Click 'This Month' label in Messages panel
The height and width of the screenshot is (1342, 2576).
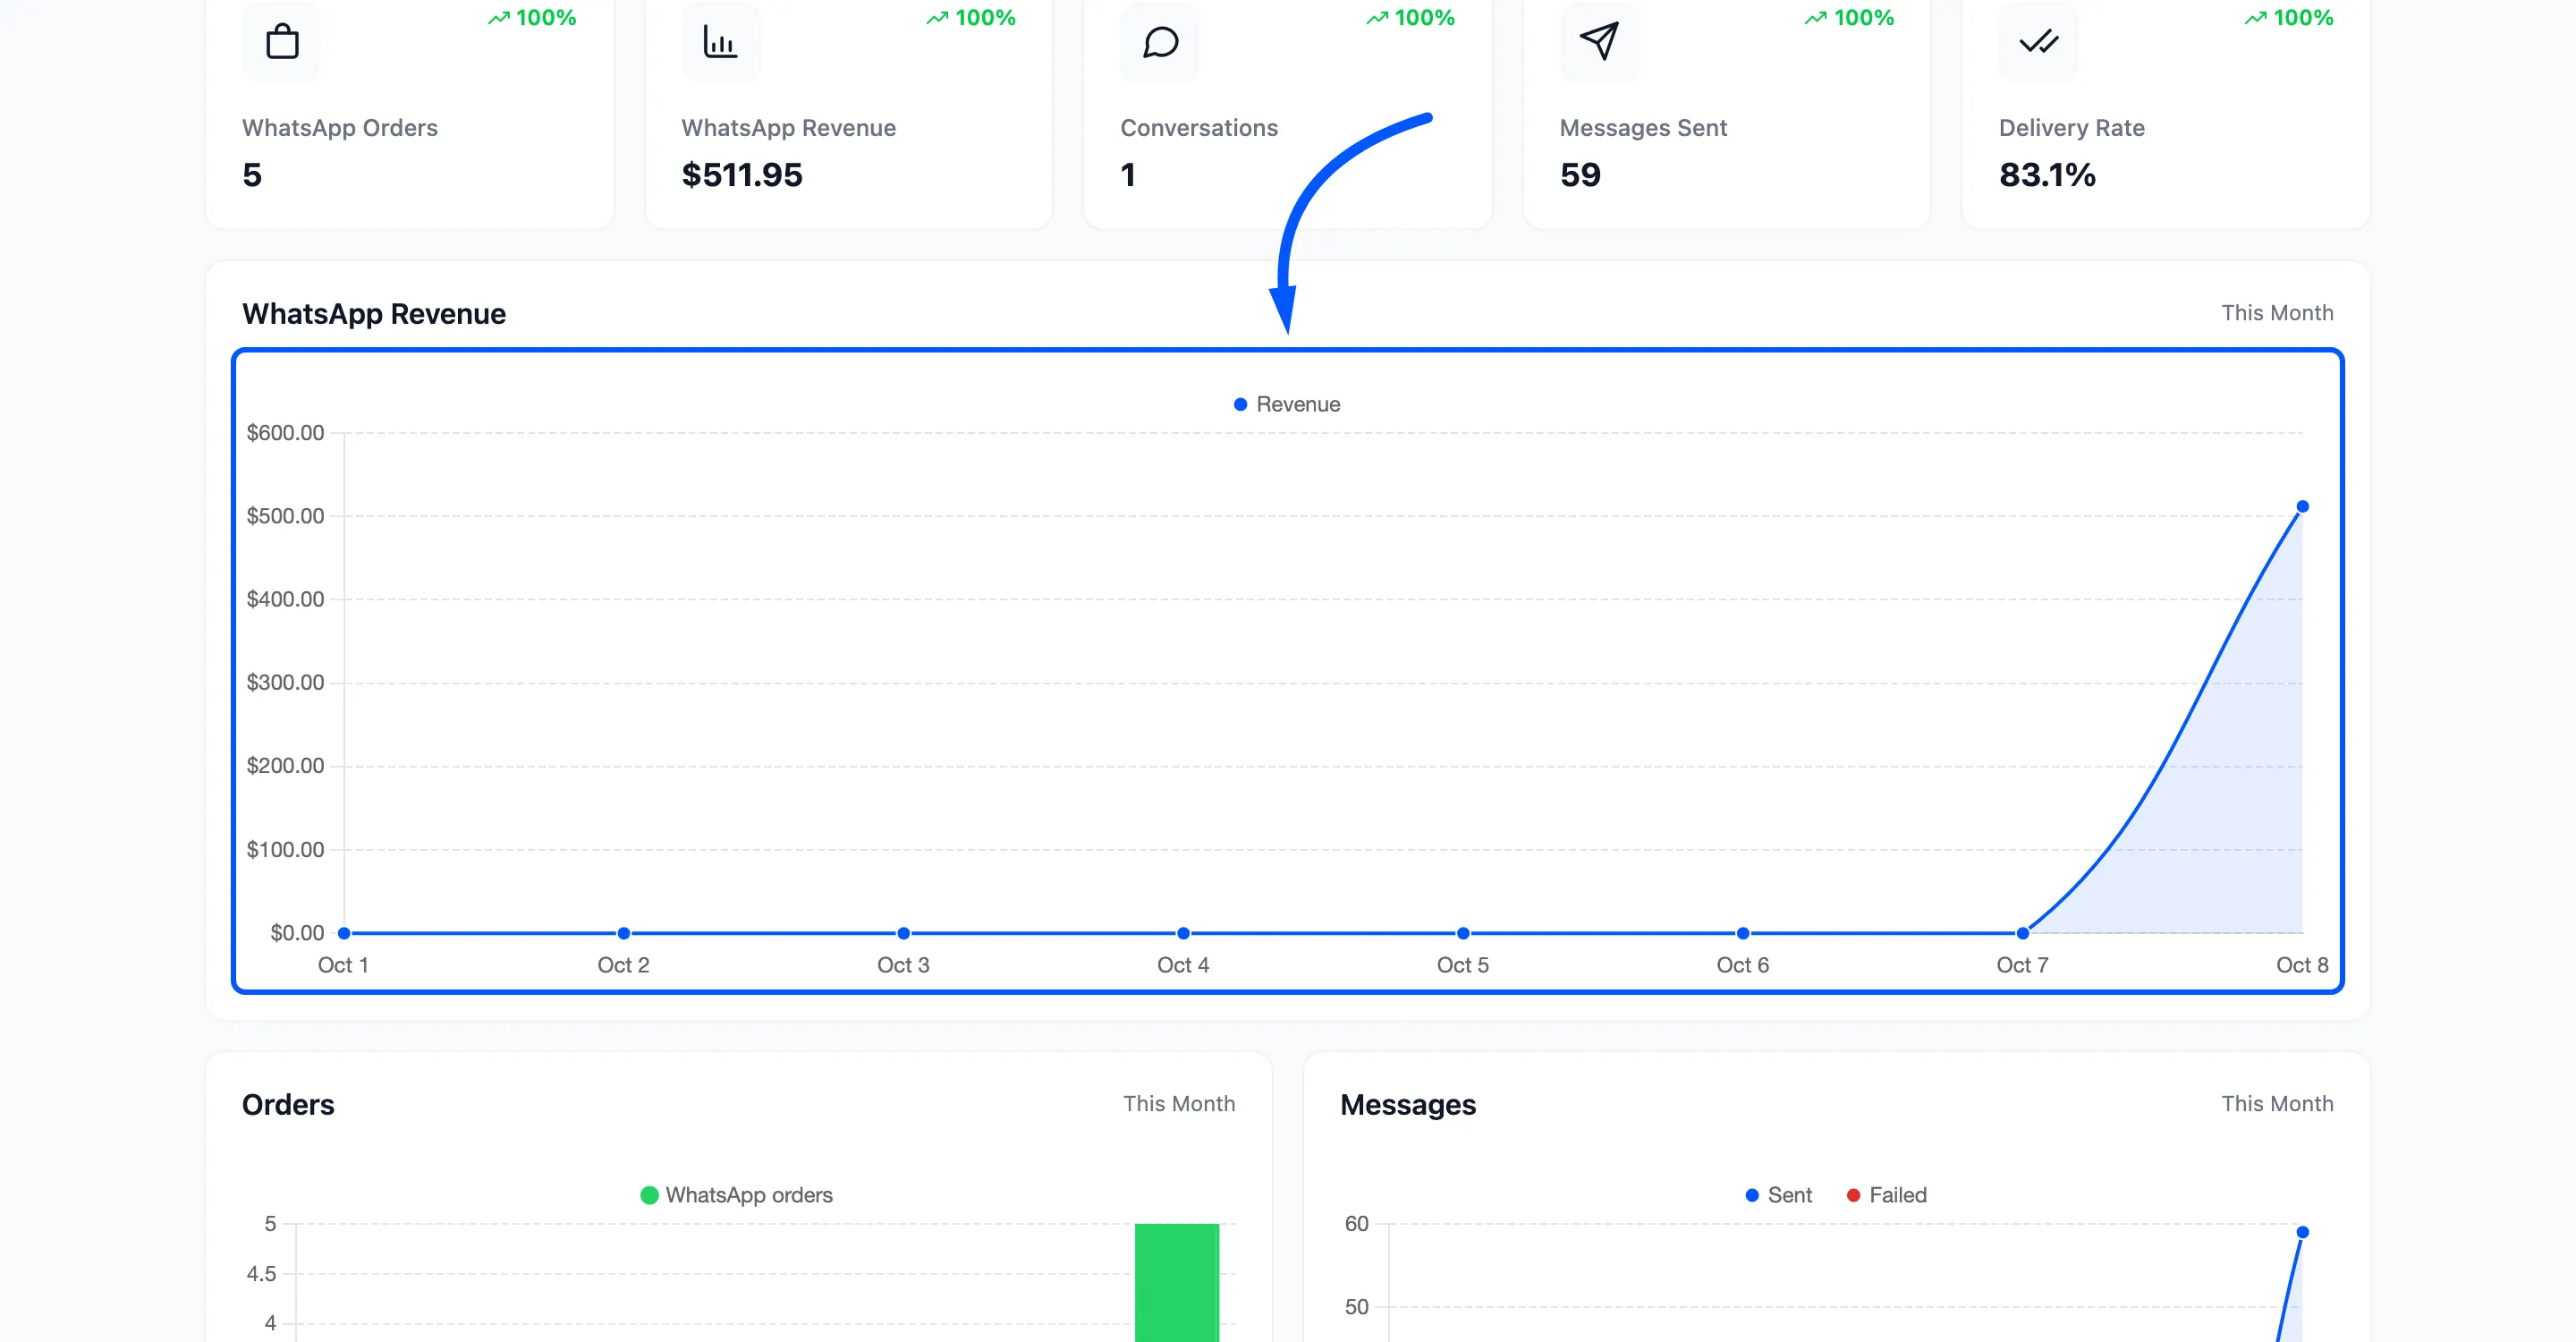pyautogui.click(x=2277, y=1103)
